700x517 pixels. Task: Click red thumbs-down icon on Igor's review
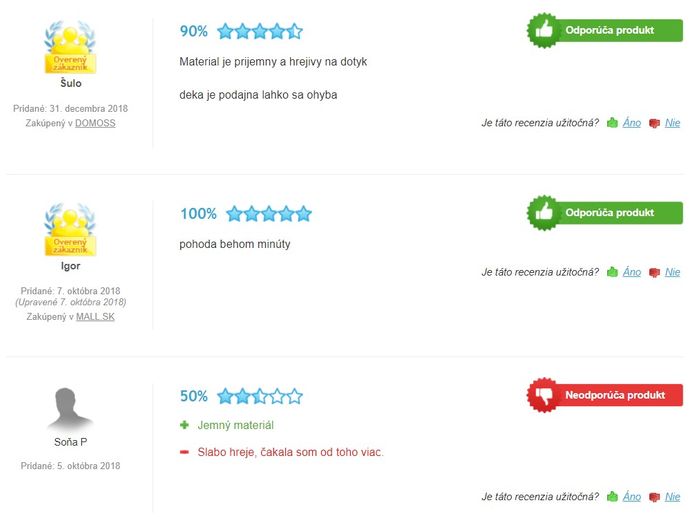click(x=654, y=272)
